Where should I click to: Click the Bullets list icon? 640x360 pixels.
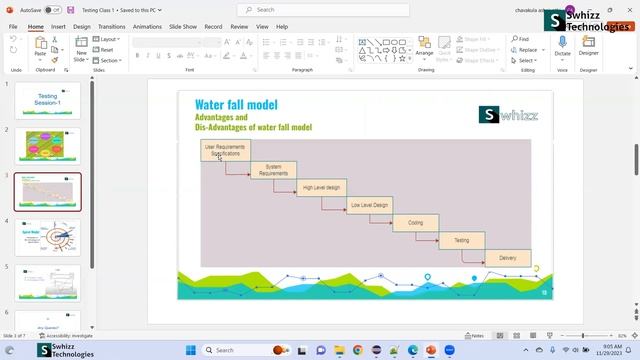click(267, 42)
